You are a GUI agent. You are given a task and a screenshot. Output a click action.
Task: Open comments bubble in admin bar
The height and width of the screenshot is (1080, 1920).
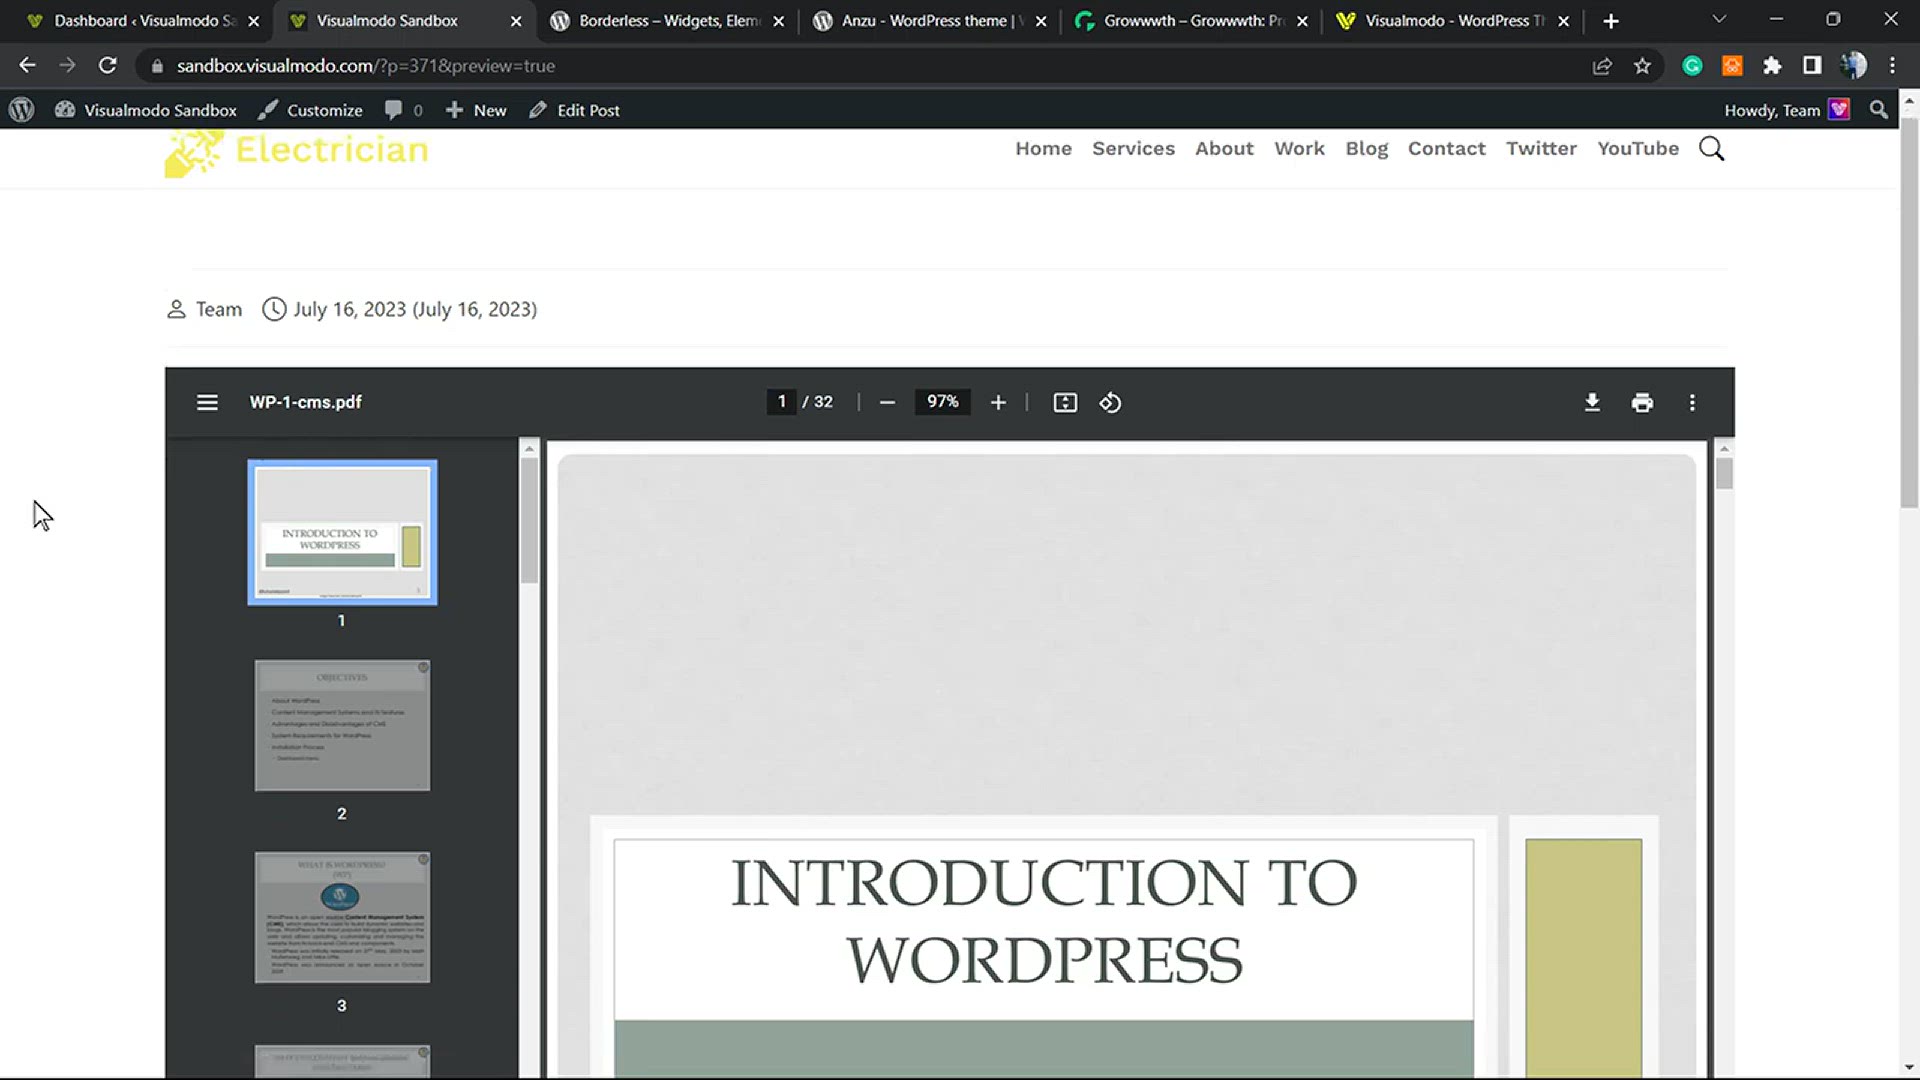[404, 110]
